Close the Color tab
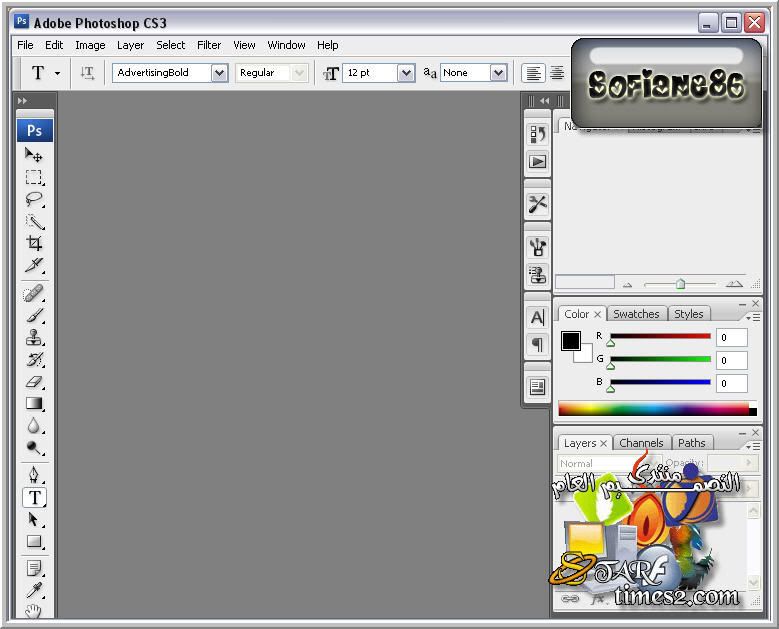 (597, 314)
